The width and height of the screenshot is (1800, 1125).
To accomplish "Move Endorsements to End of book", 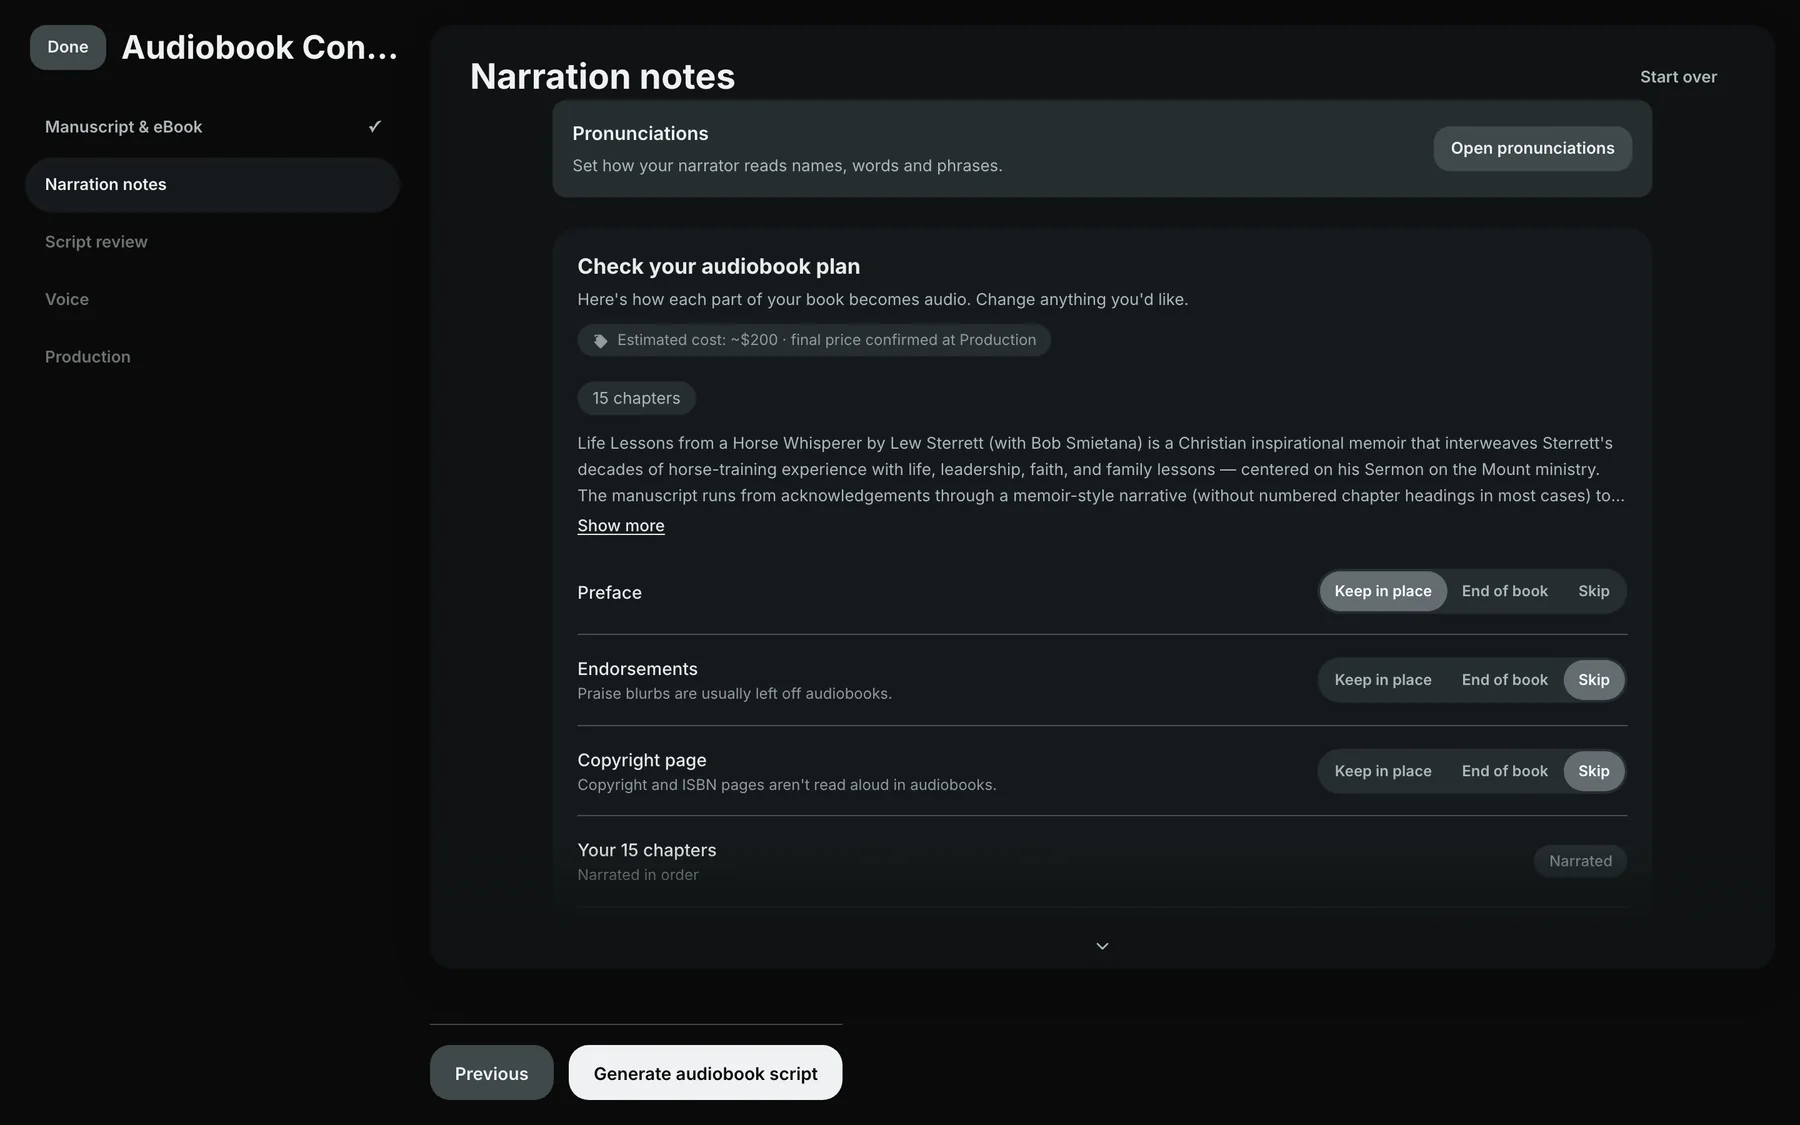I will point(1504,680).
